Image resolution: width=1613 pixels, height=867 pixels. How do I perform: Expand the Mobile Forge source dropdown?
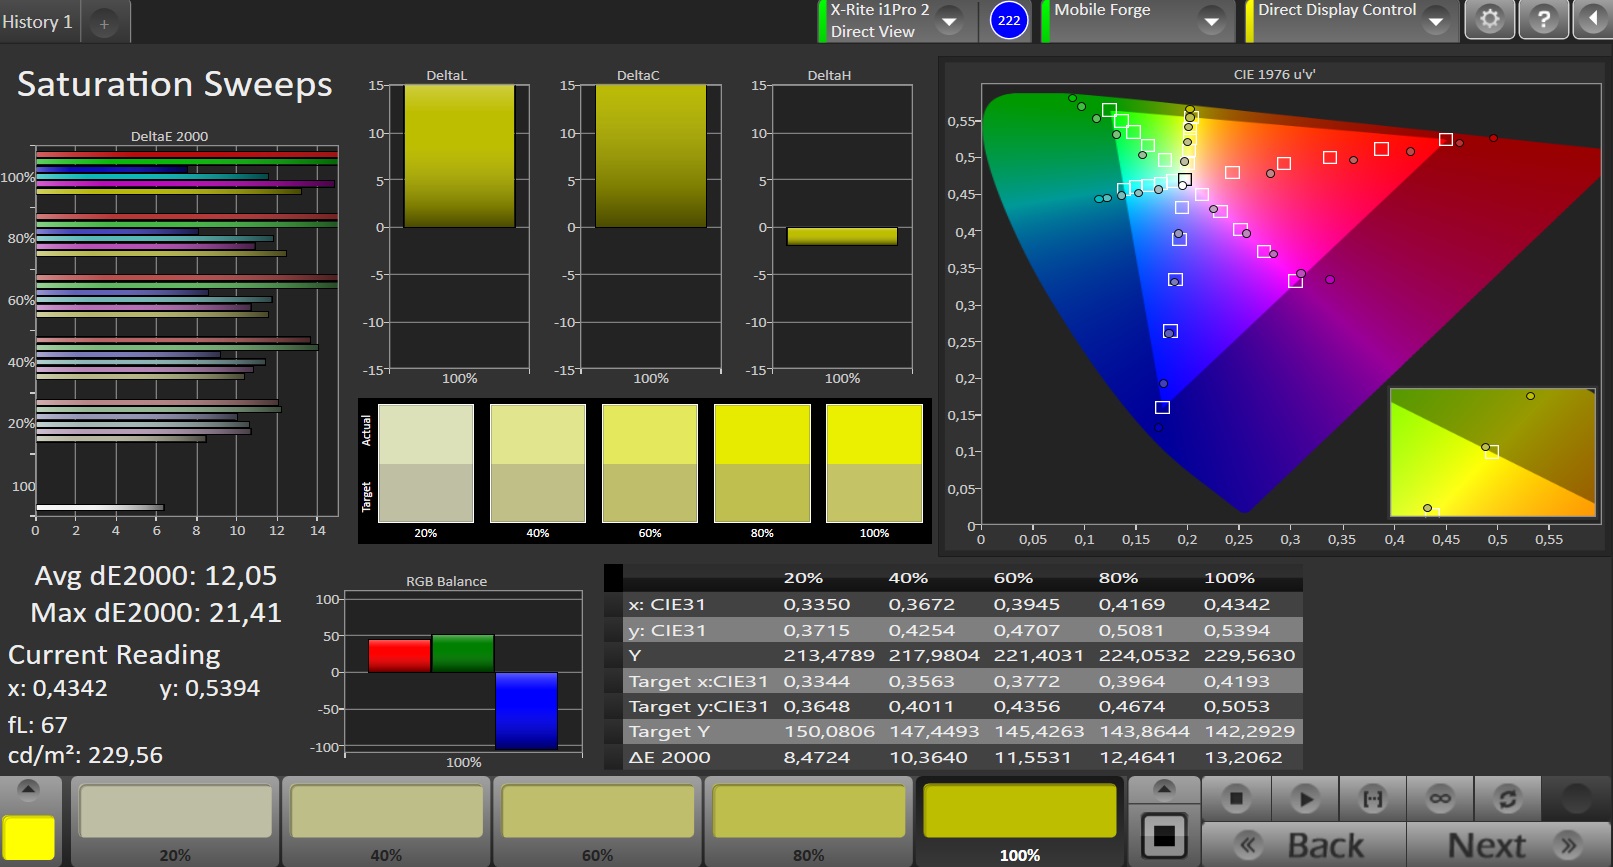tap(1211, 20)
